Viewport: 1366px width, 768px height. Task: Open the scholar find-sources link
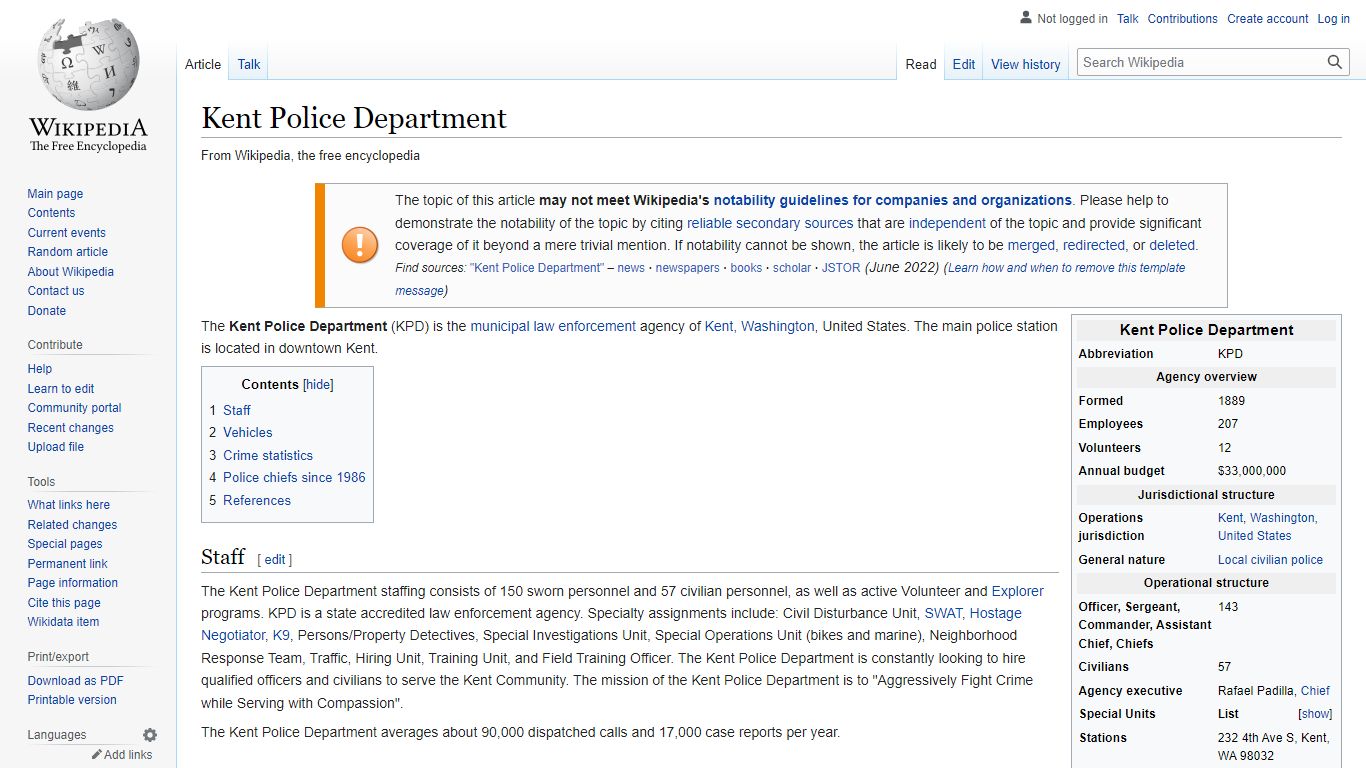pyautogui.click(x=792, y=268)
